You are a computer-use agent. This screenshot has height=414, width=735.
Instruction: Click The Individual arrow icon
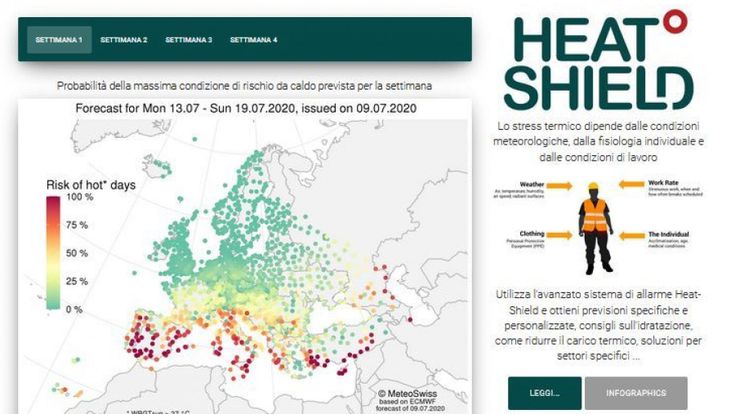632,236
